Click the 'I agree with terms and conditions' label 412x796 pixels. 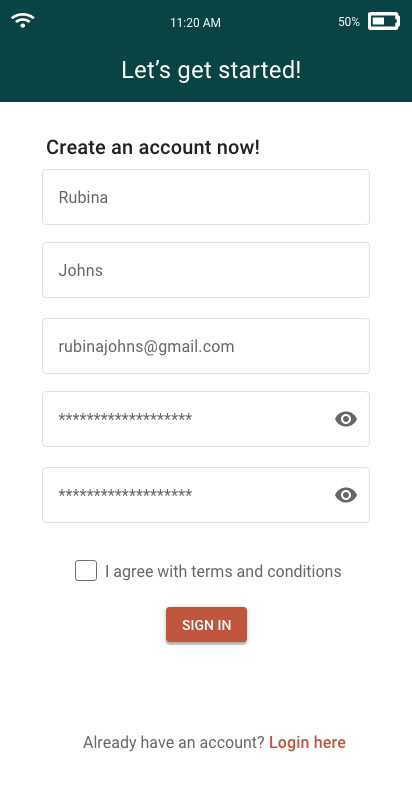coord(223,571)
